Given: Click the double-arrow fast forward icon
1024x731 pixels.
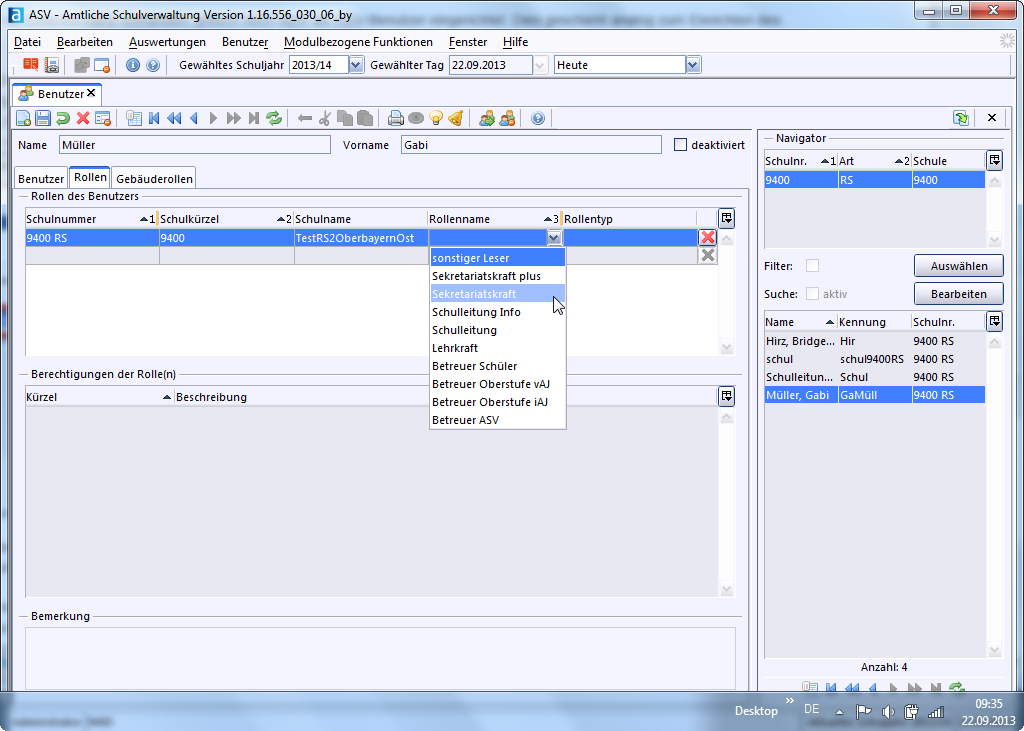Looking at the screenshot, I should click(233, 118).
